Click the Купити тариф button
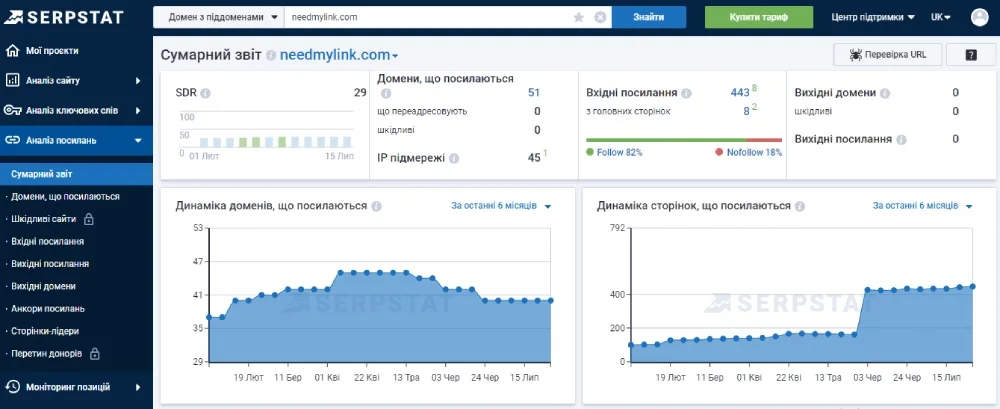Screen dimensions: 1000x409 pos(758,17)
